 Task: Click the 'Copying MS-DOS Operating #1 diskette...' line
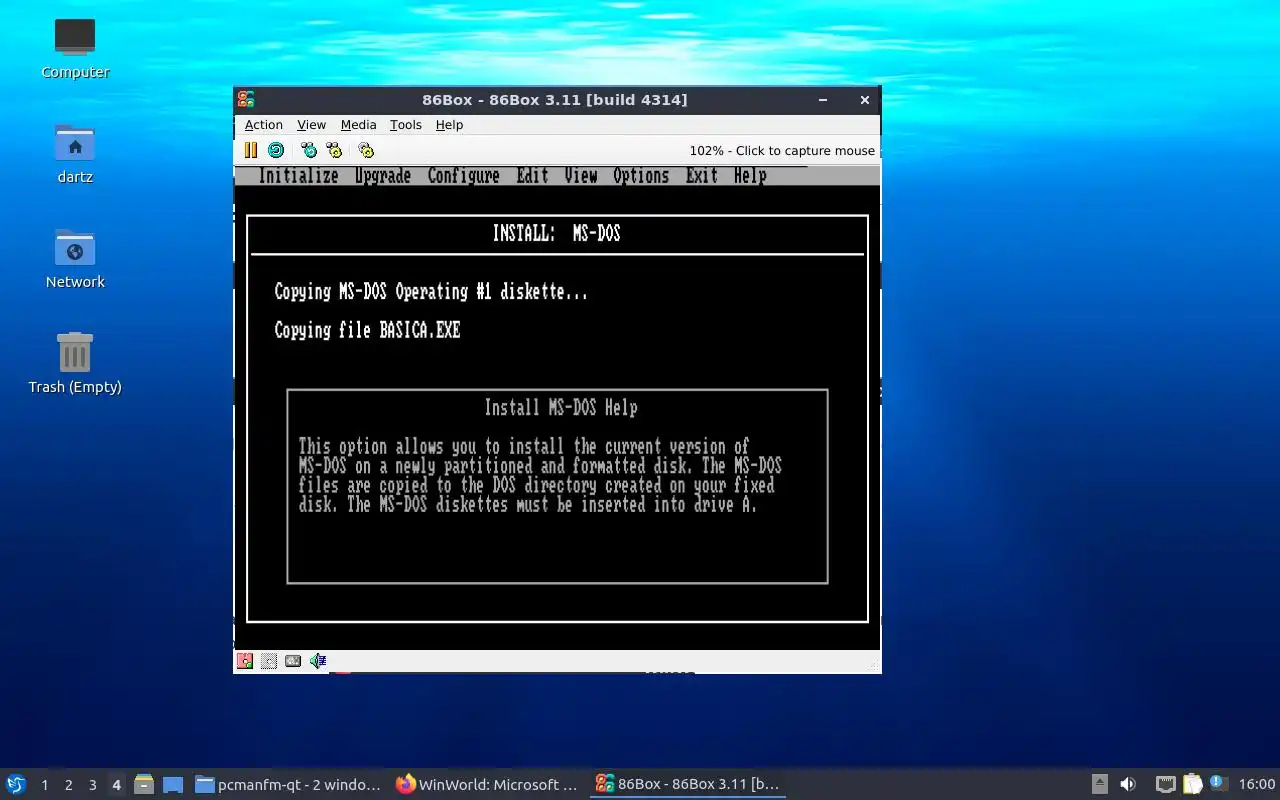431,292
